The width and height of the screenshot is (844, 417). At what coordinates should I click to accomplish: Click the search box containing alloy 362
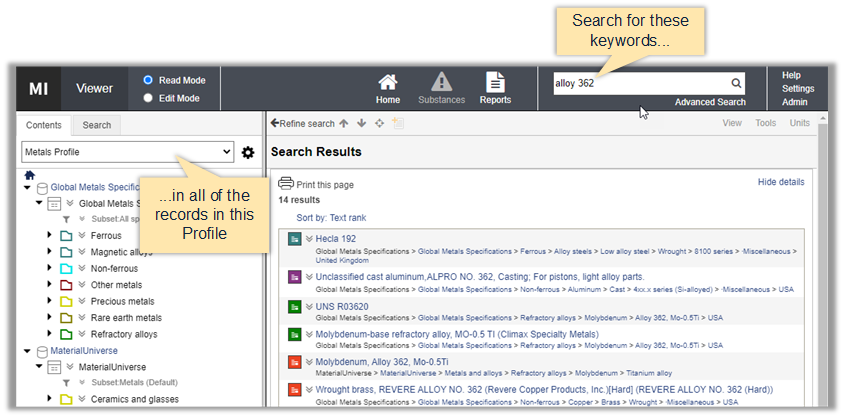(640, 83)
